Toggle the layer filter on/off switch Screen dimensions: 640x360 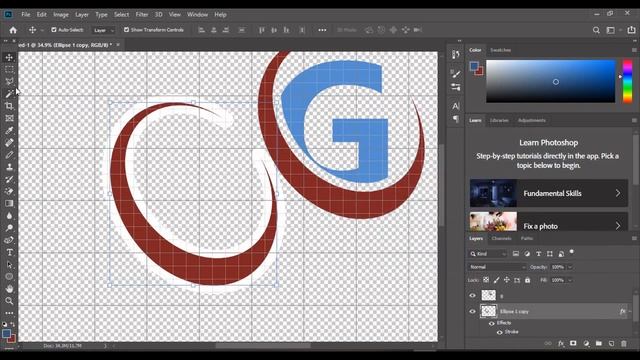coord(571,252)
